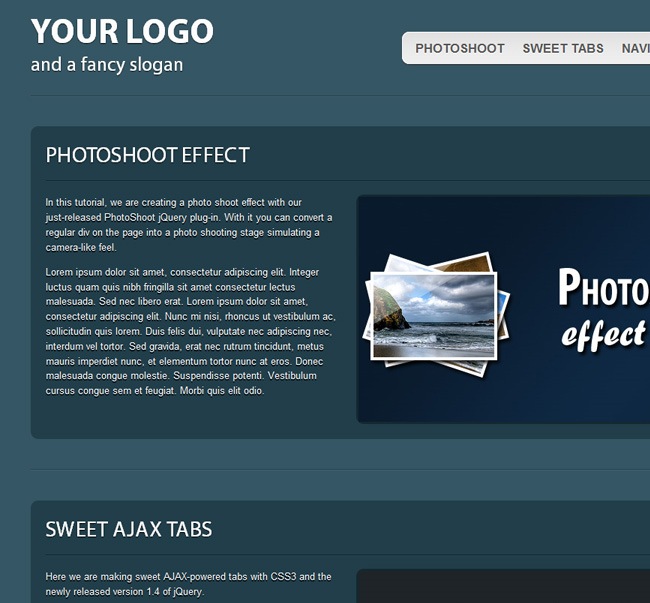Open the dark preview image under Sweet Ajax Tabs
This screenshot has height=603, width=650.
(503, 586)
